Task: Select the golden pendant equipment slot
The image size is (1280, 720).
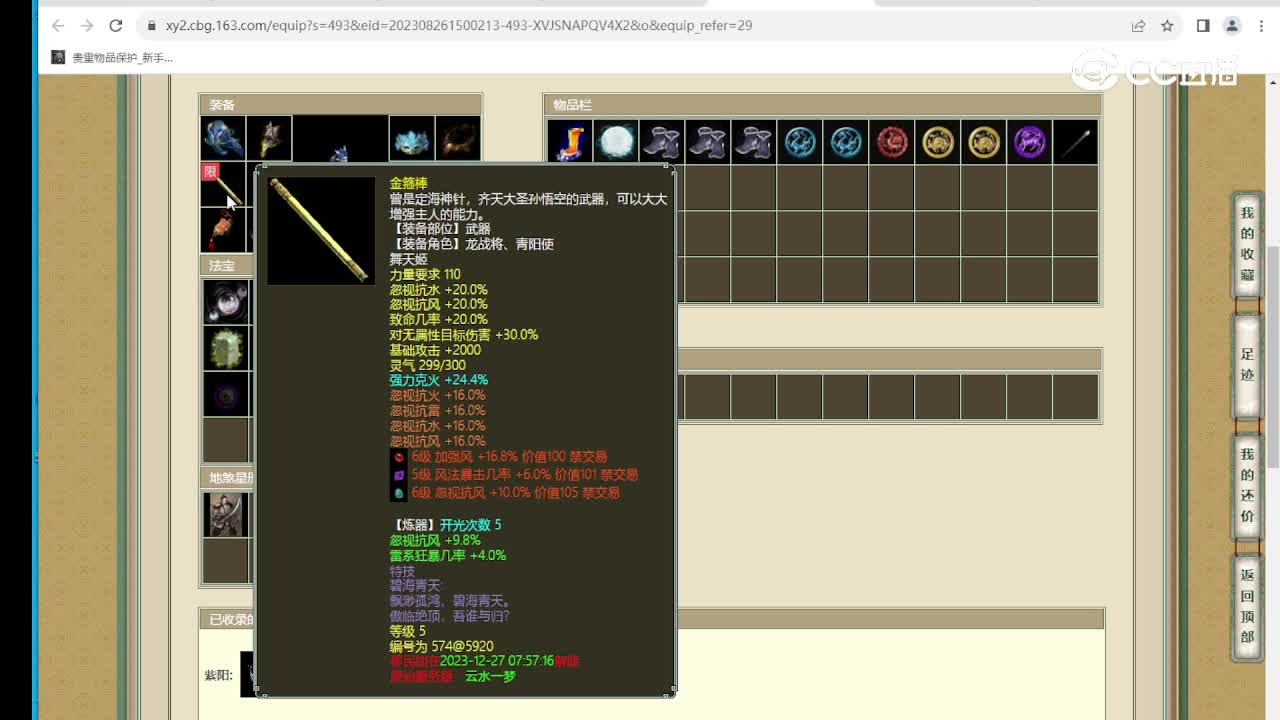Action: [x=269, y=138]
